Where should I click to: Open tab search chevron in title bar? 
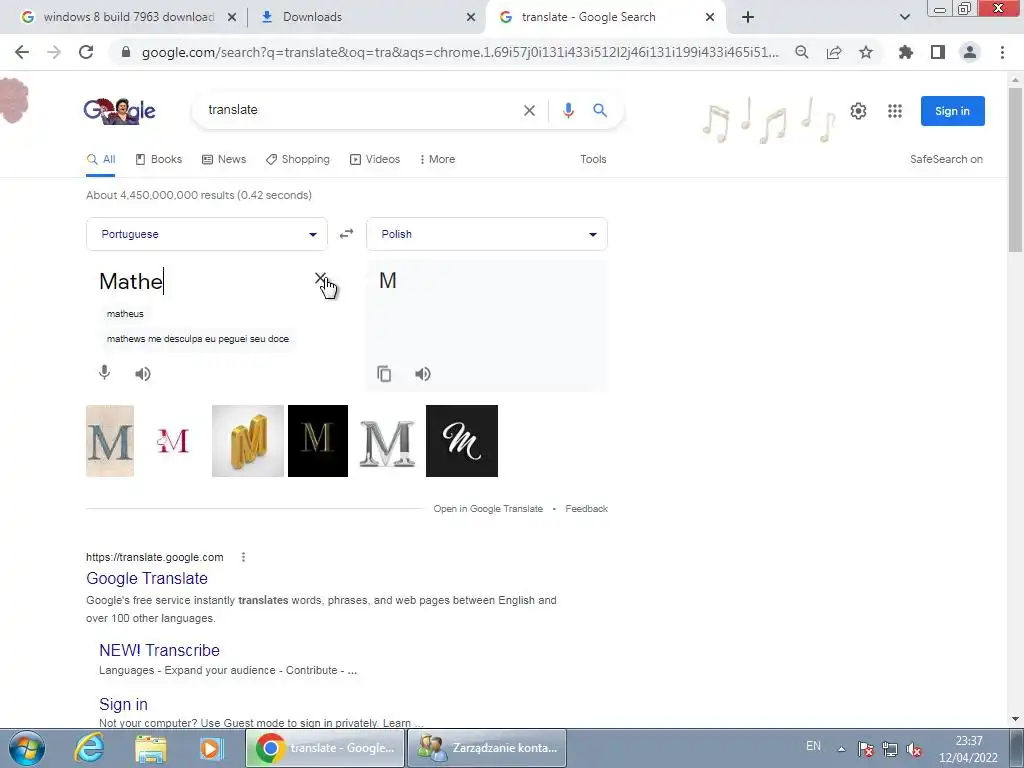point(904,17)
